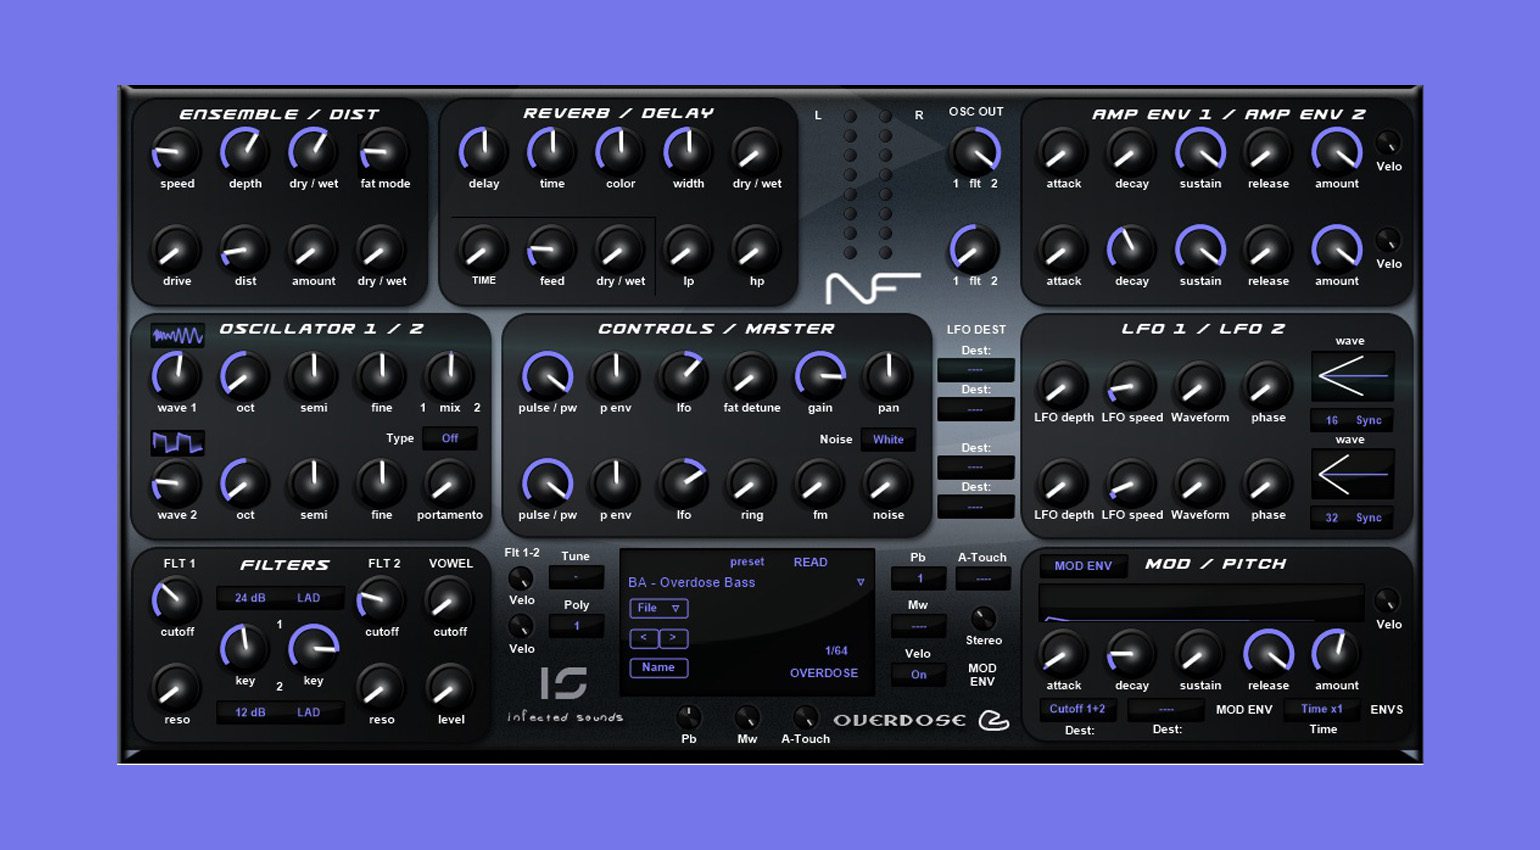Click the wave 1 selection knob
1540x850 pixels.
[x=177, y=377]
